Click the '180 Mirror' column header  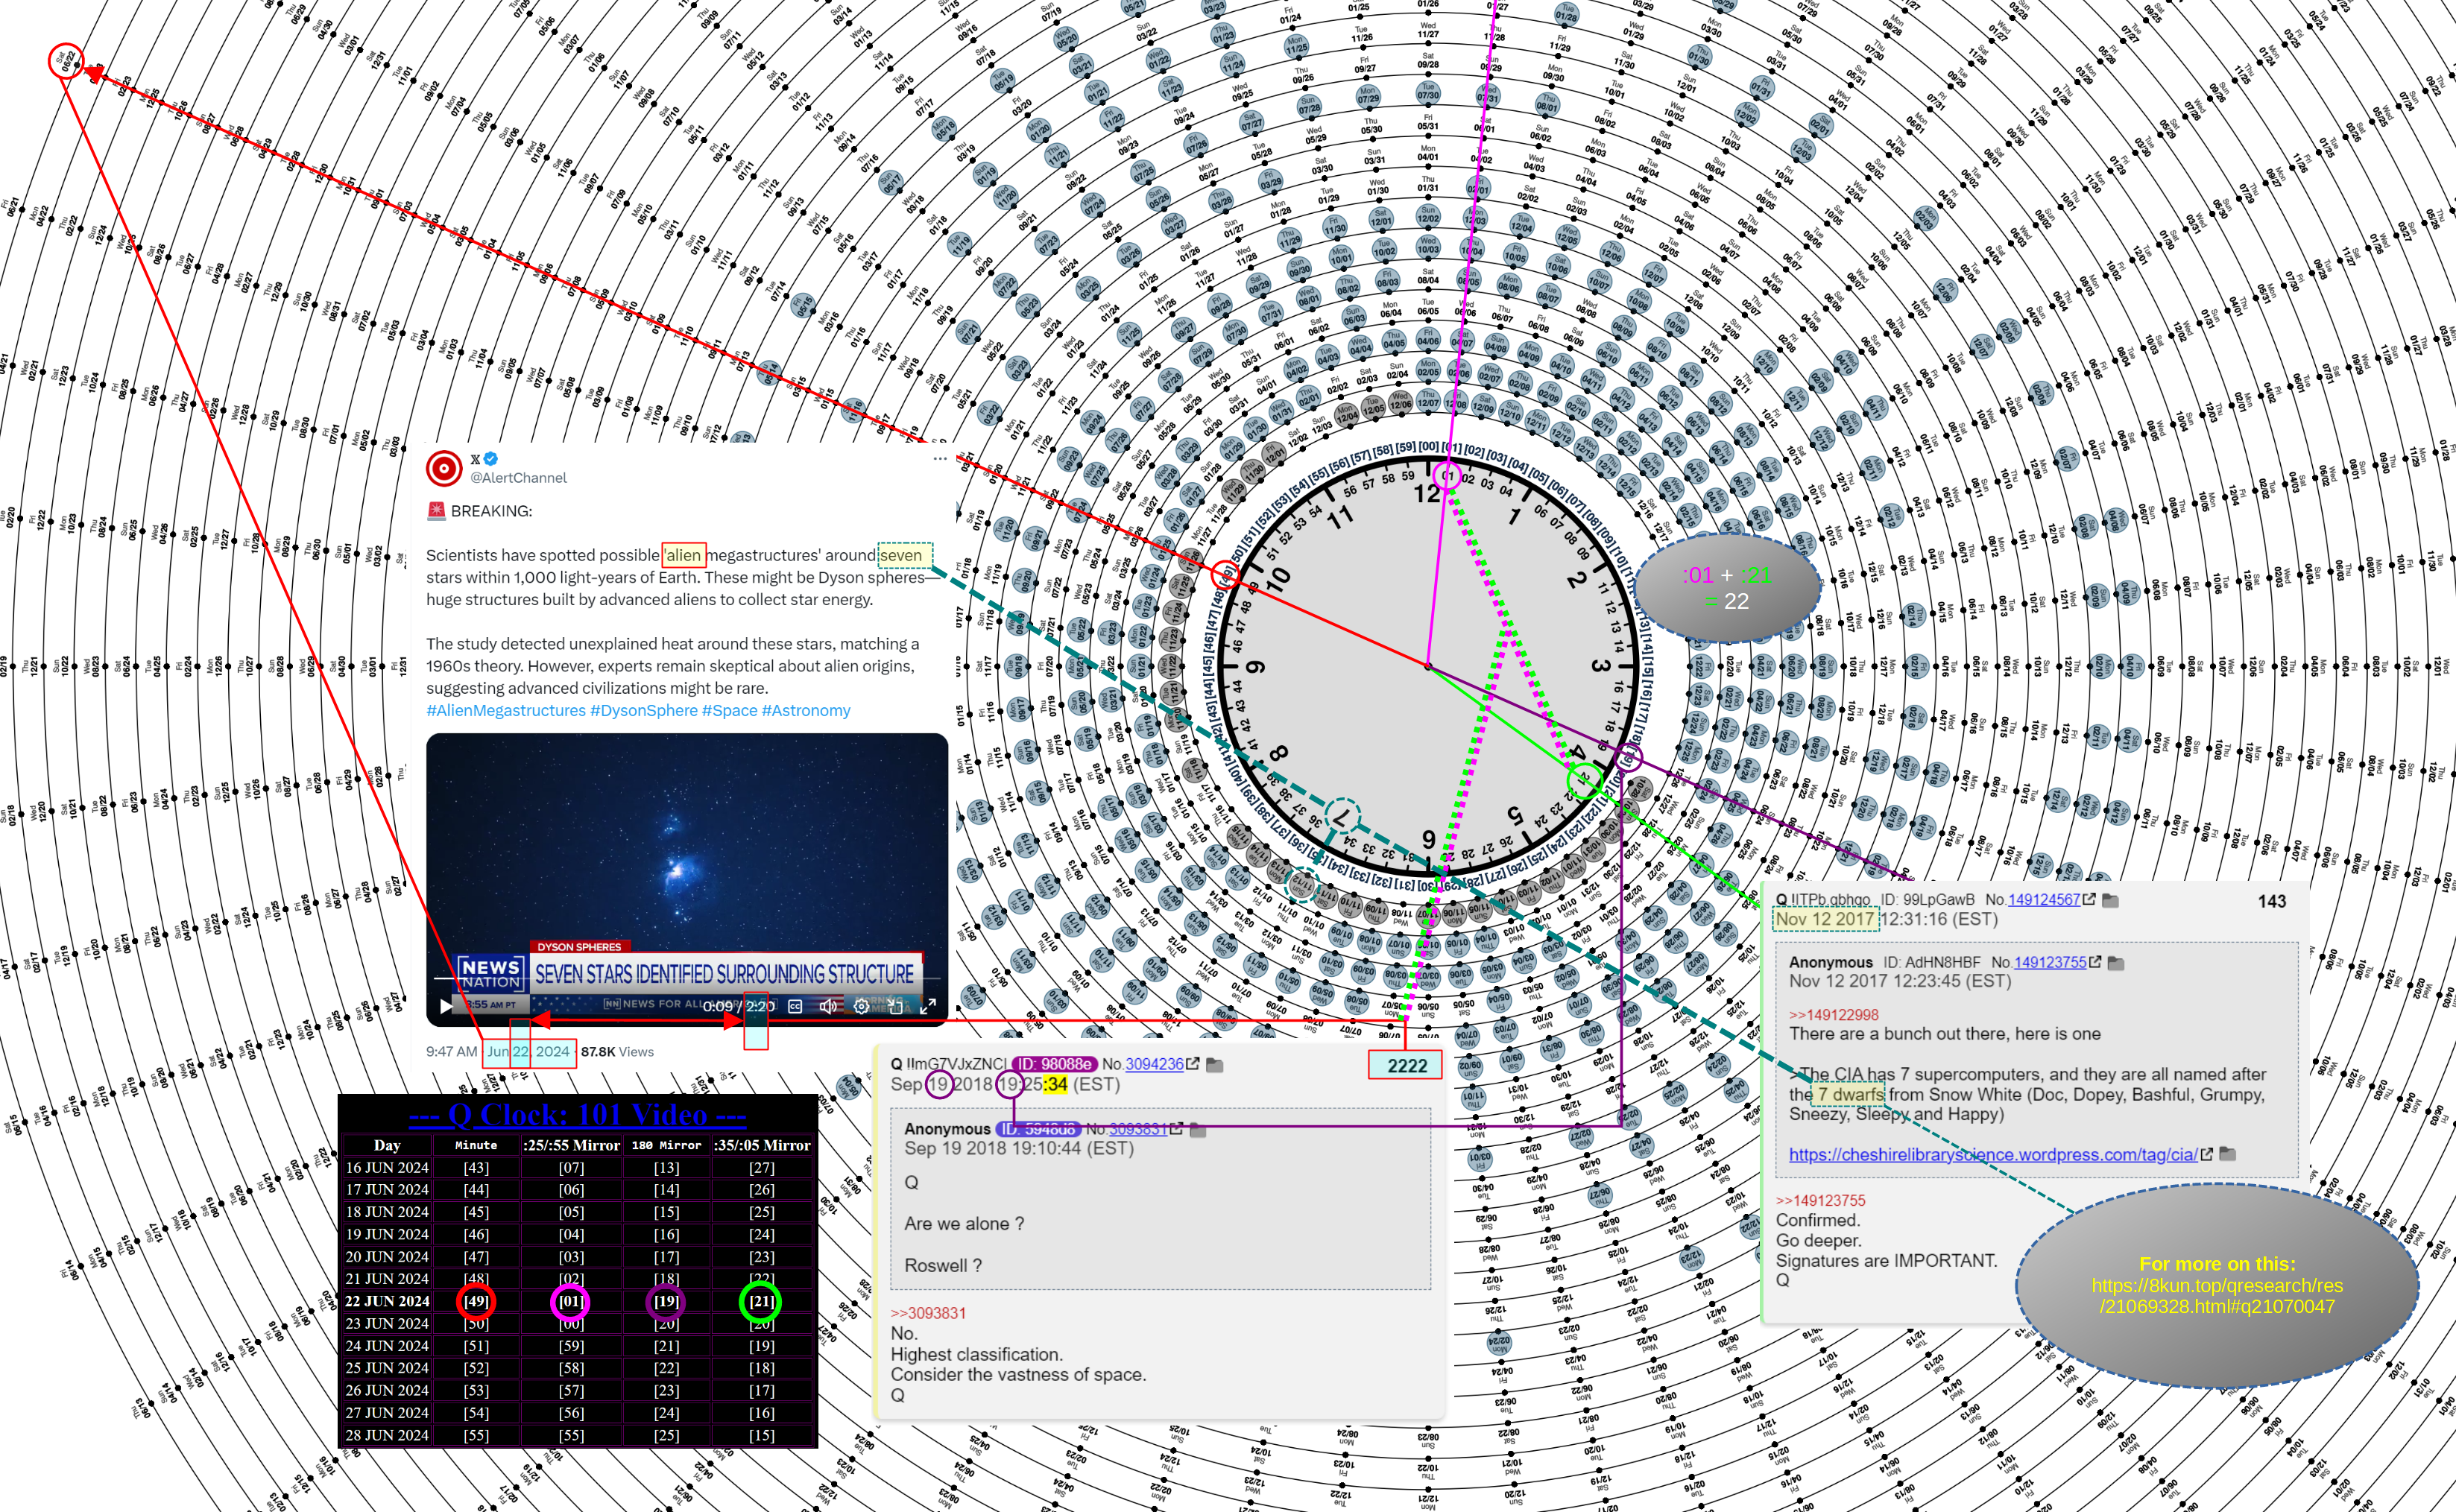tap(666, 1145)
